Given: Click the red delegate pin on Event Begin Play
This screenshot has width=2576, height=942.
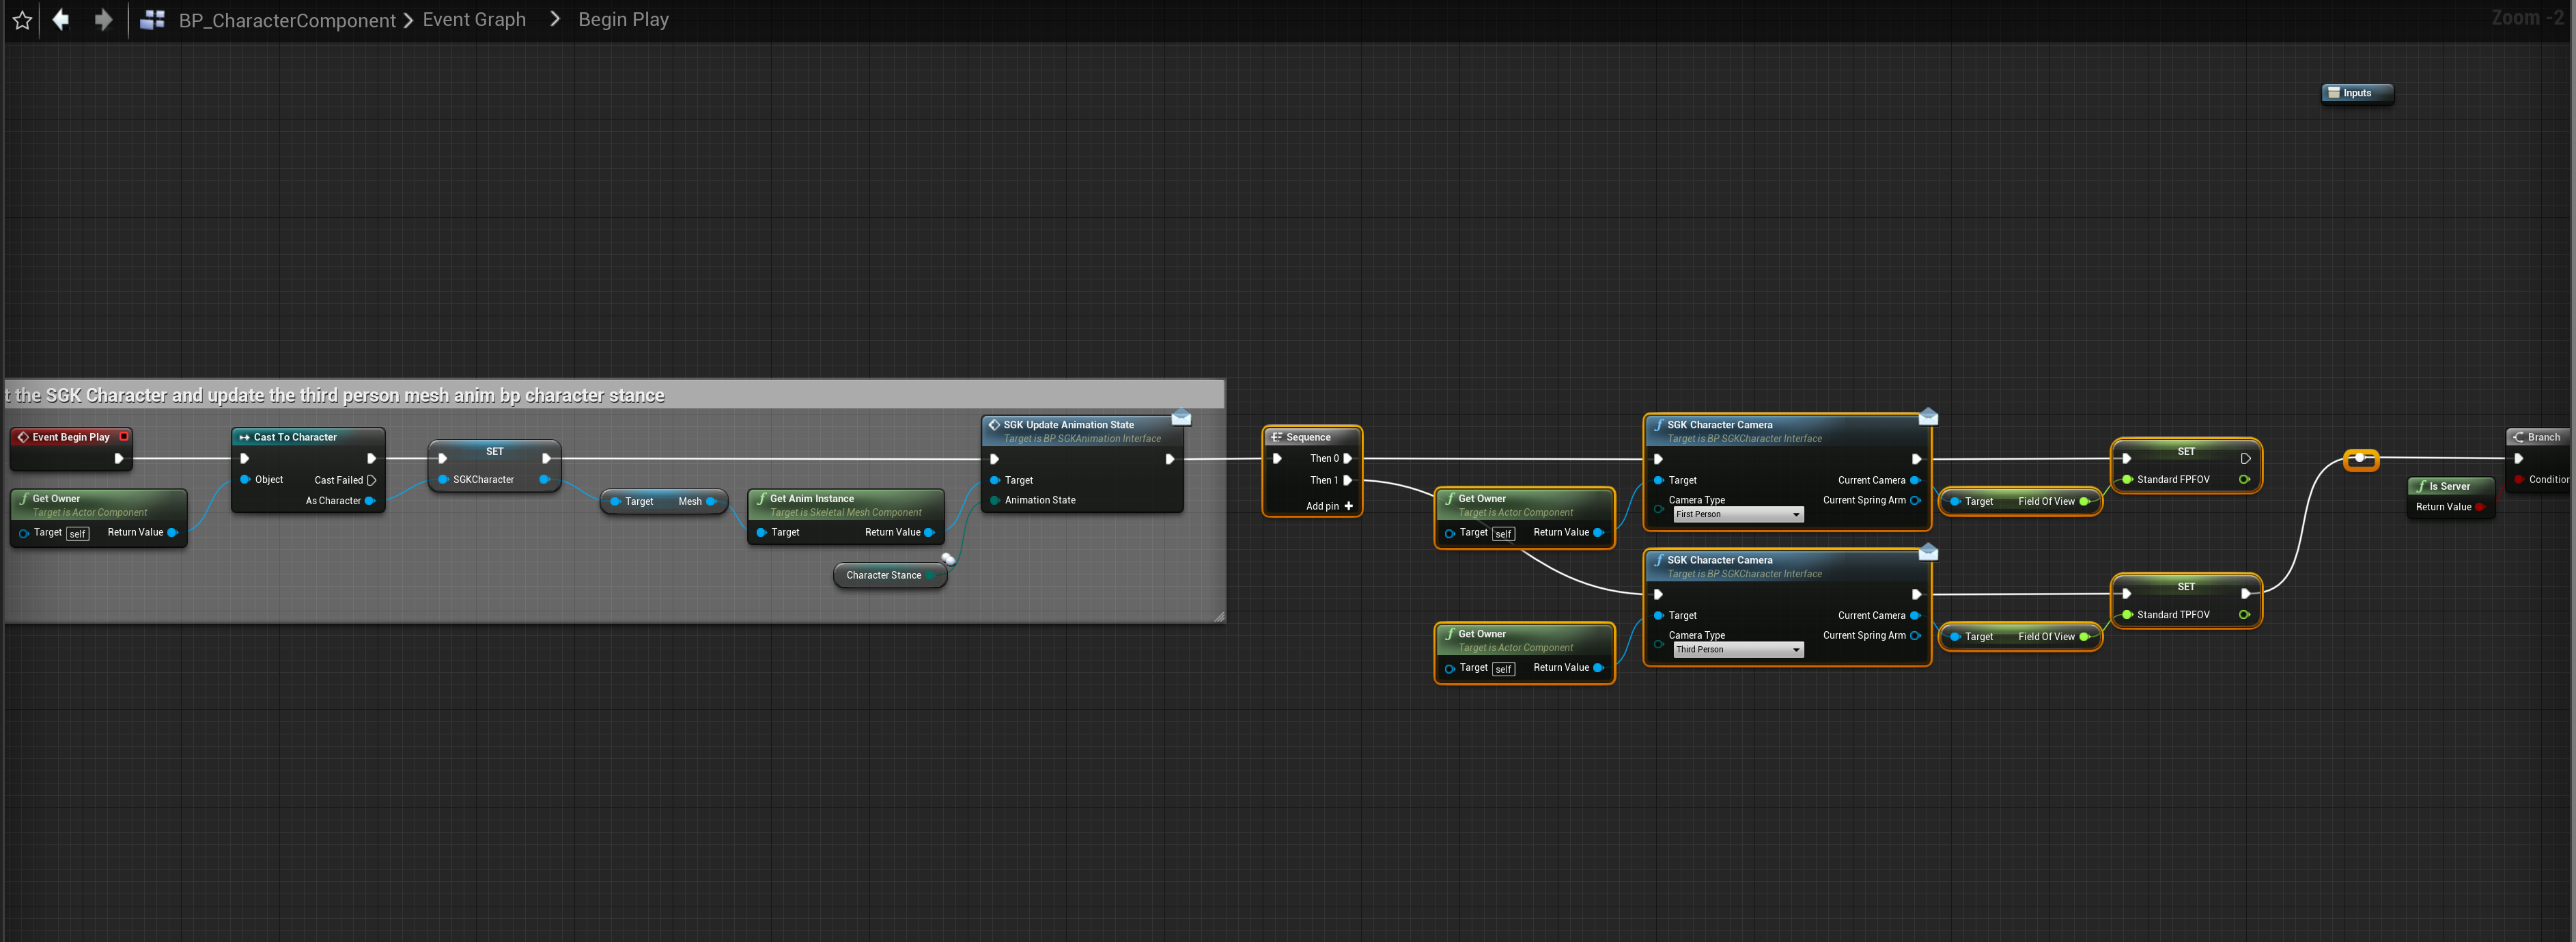Looking at the screenshot, I should pyautogui.click(x=124, y=437).
